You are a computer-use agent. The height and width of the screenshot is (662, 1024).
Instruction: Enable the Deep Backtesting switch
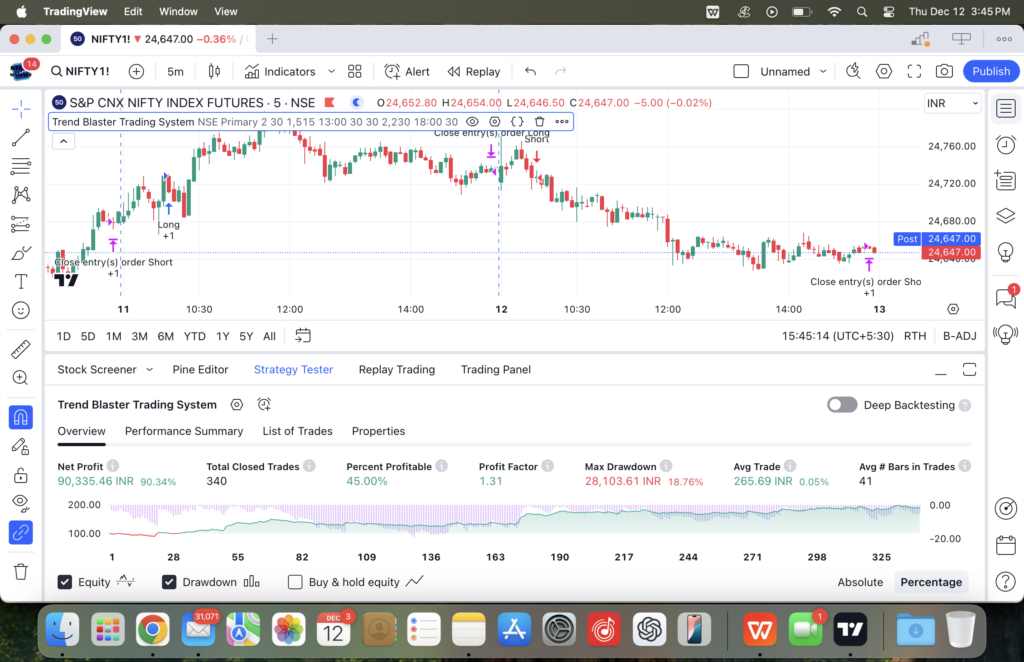pos(842,405)
